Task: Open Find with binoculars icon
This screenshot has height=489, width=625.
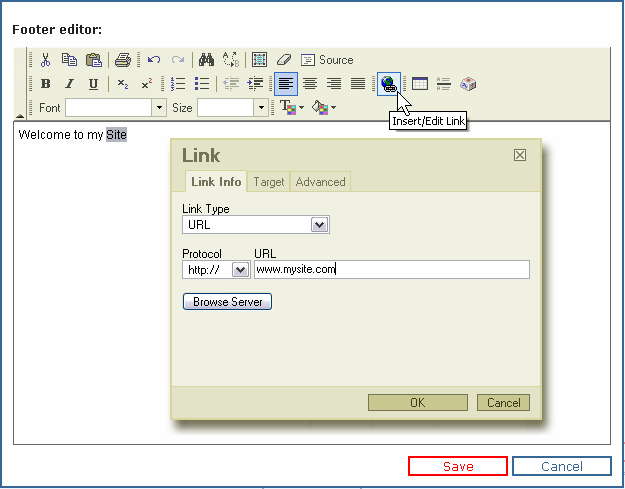Action: [206, 60]
